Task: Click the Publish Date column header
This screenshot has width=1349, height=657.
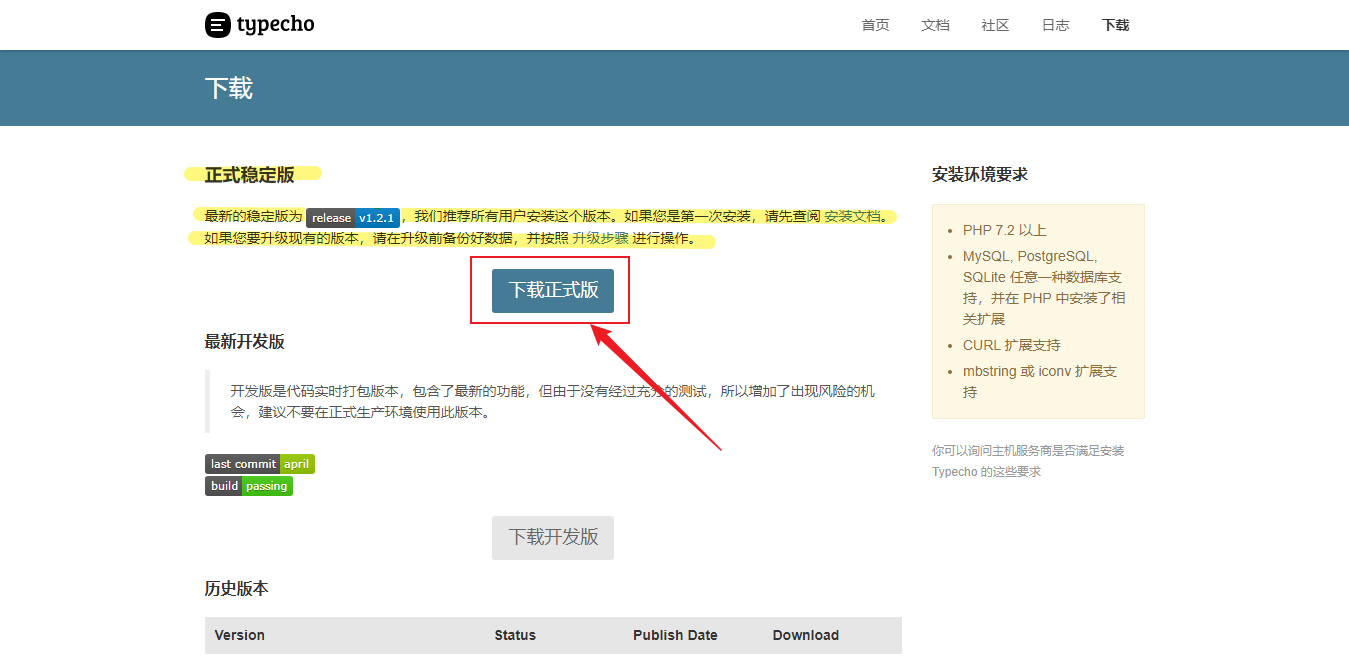Action: [675, 635]
